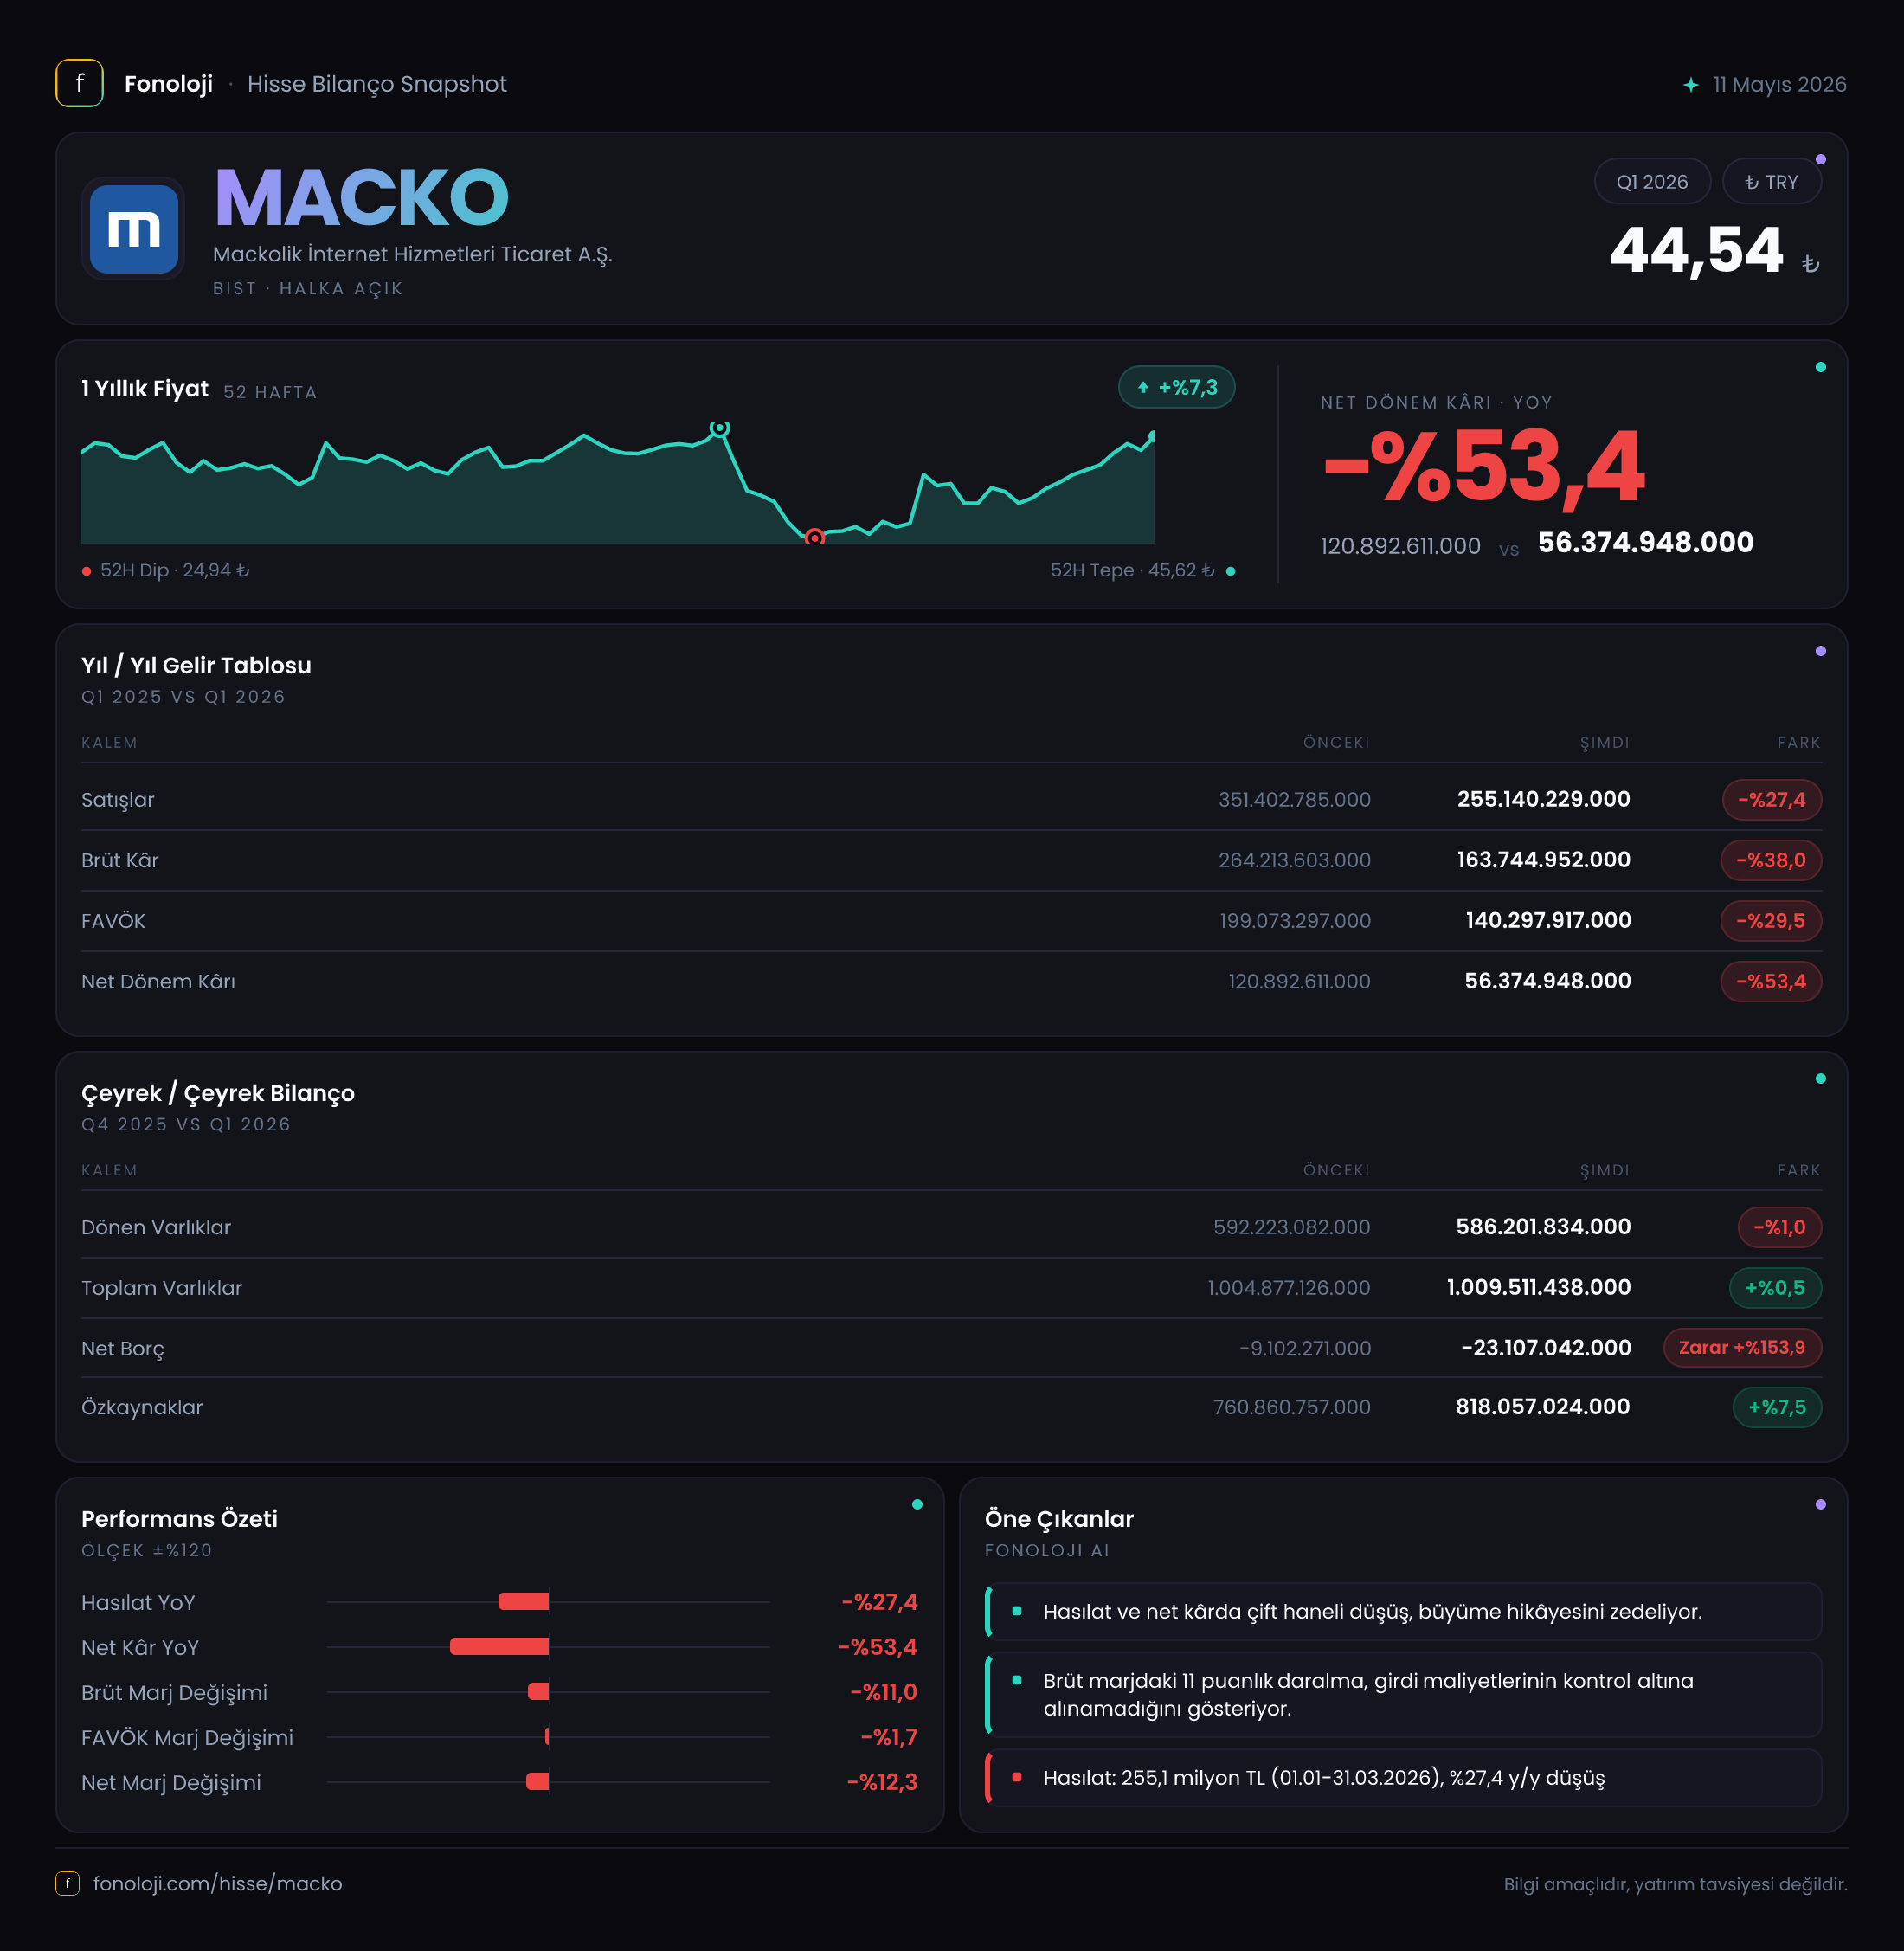Select the chart's red 52-week low marker

815,538
